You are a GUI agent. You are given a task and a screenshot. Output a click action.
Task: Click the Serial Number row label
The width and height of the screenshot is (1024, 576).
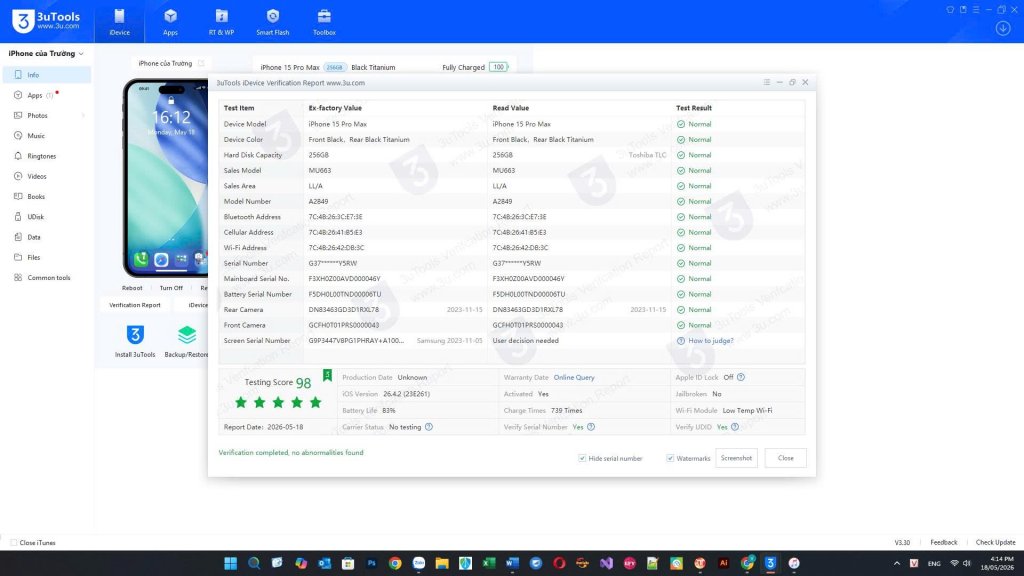pos(246,263)
